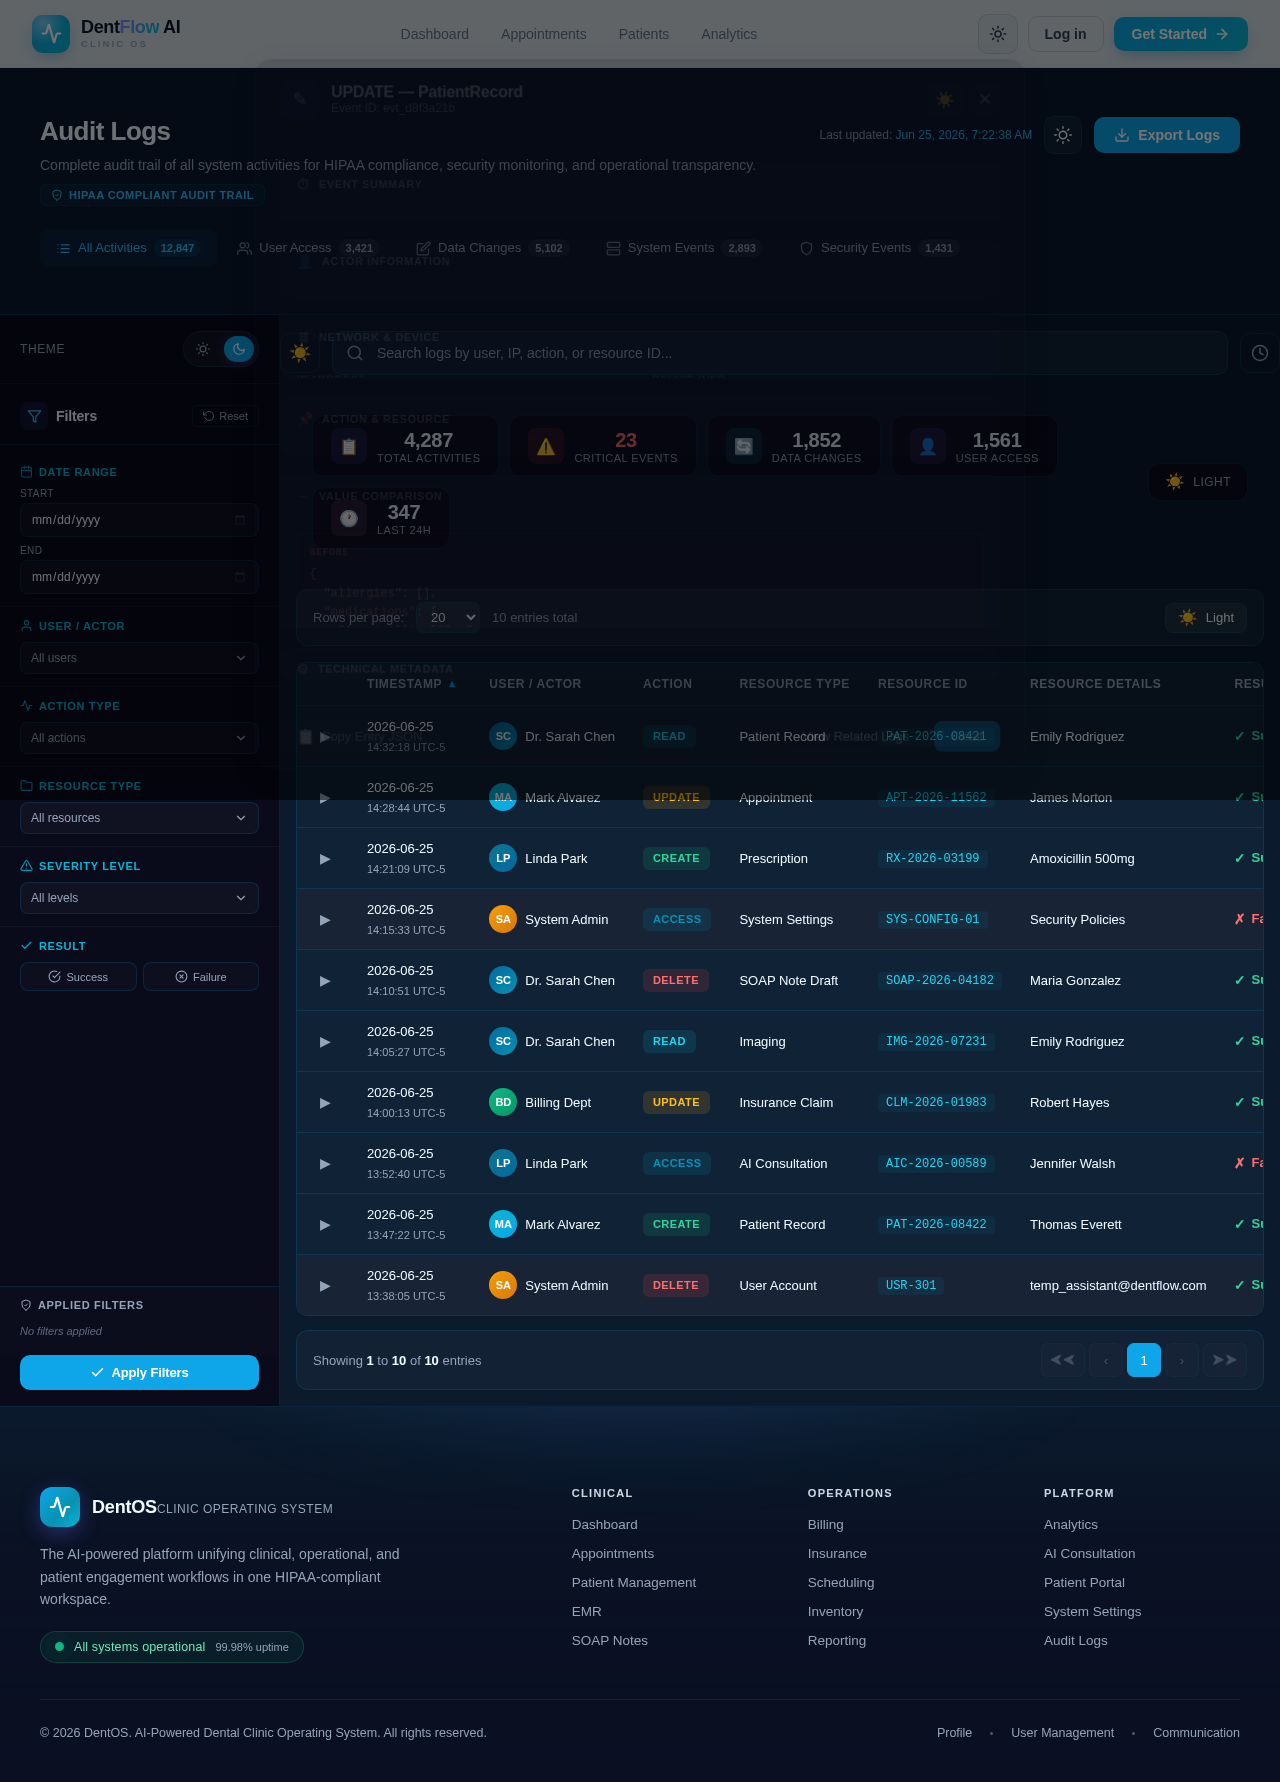1280x1782 pixels.
Task: Click the clock history icon beside search
Action: tap(1260, 353)
